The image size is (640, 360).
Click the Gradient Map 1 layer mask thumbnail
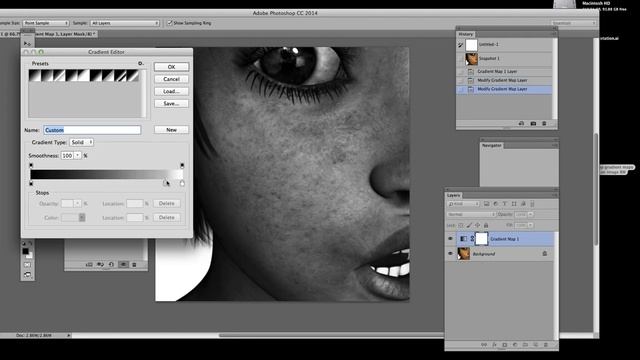[x=482, y=239]
